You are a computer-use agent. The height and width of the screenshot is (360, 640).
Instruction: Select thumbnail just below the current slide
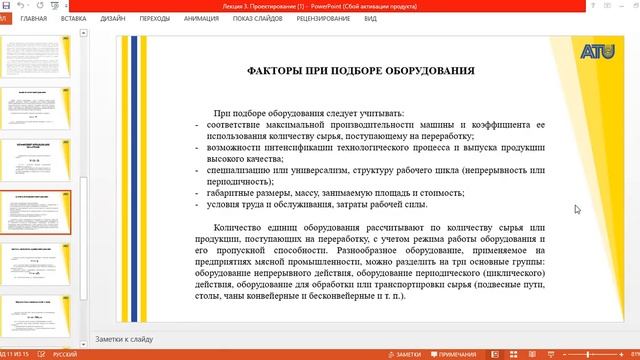tap(36, 264)
